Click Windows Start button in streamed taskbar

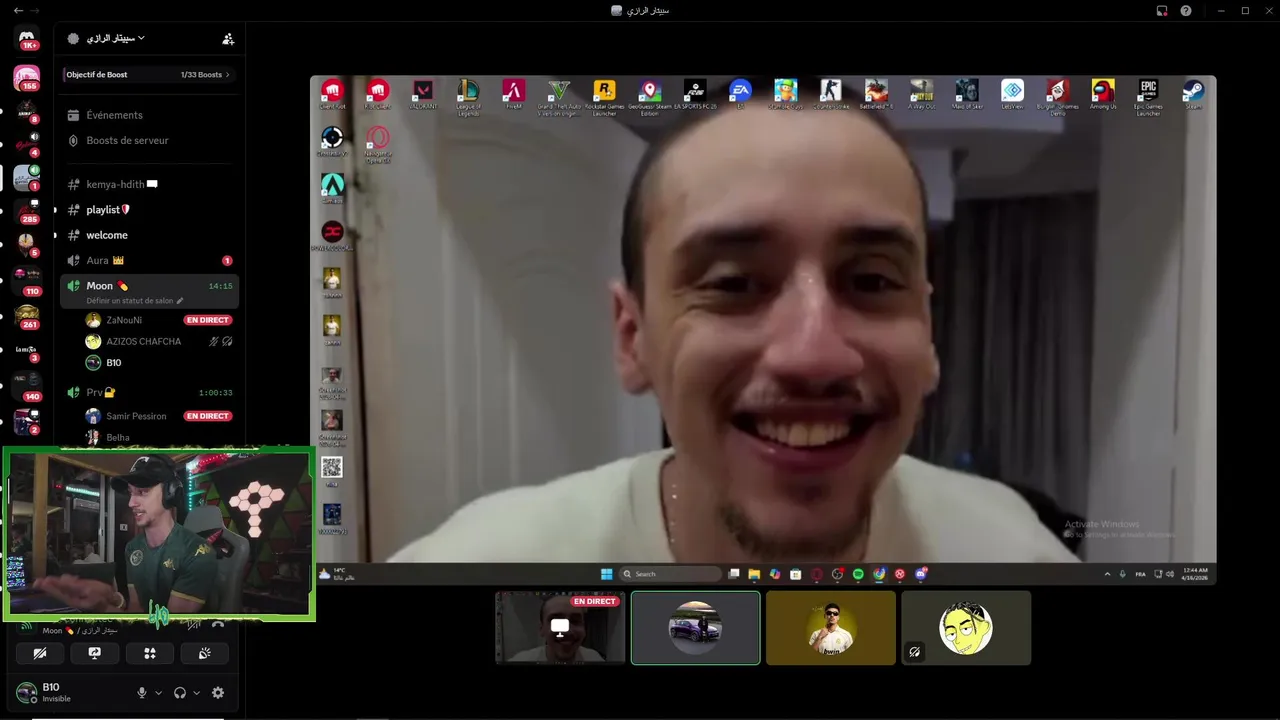click(606, 574)
